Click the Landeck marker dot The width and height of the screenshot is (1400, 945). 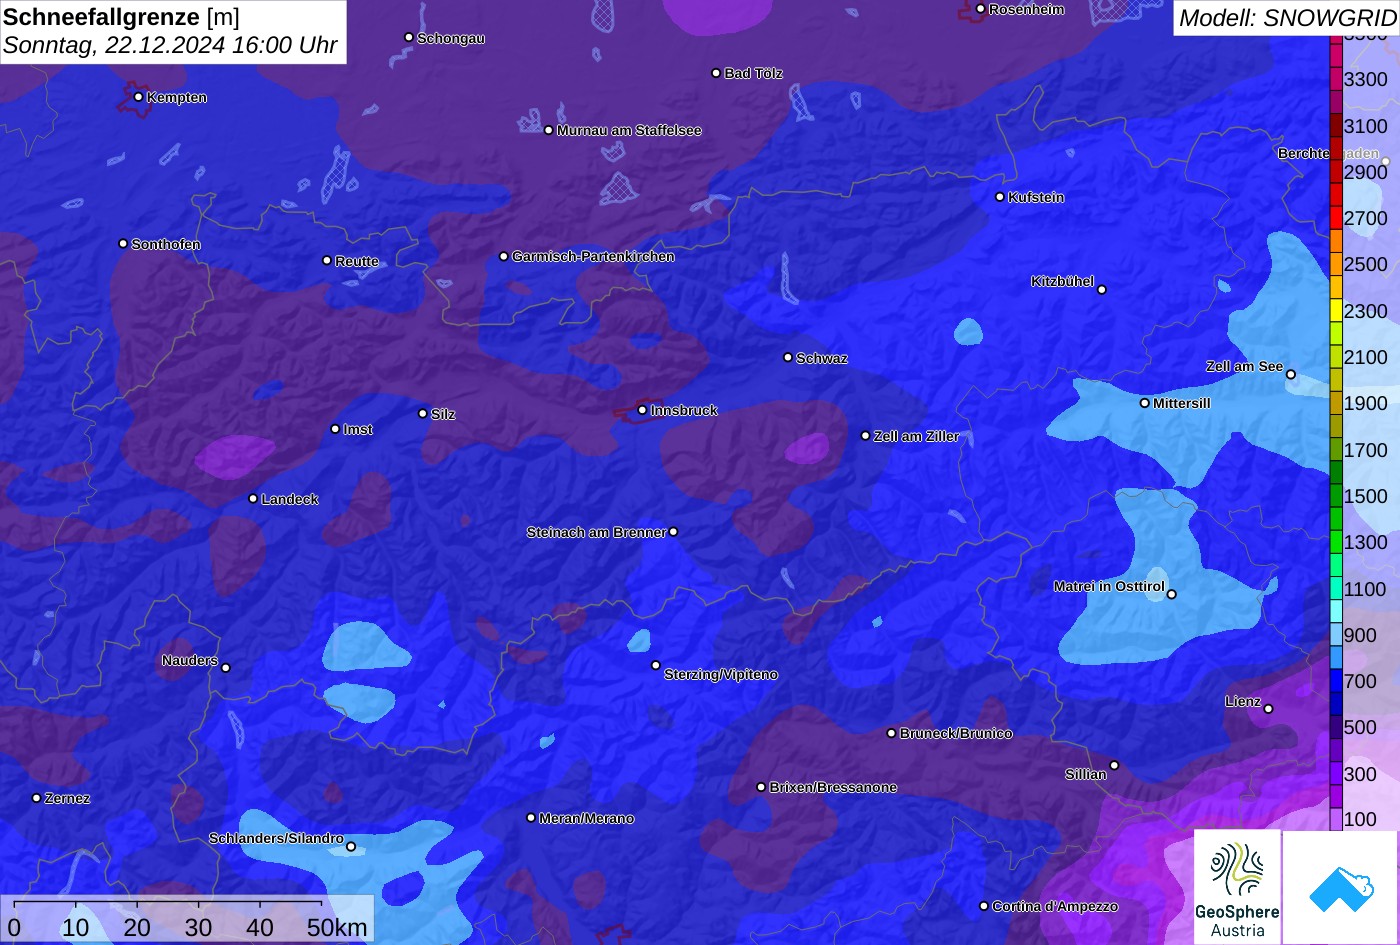coord(253,499)
